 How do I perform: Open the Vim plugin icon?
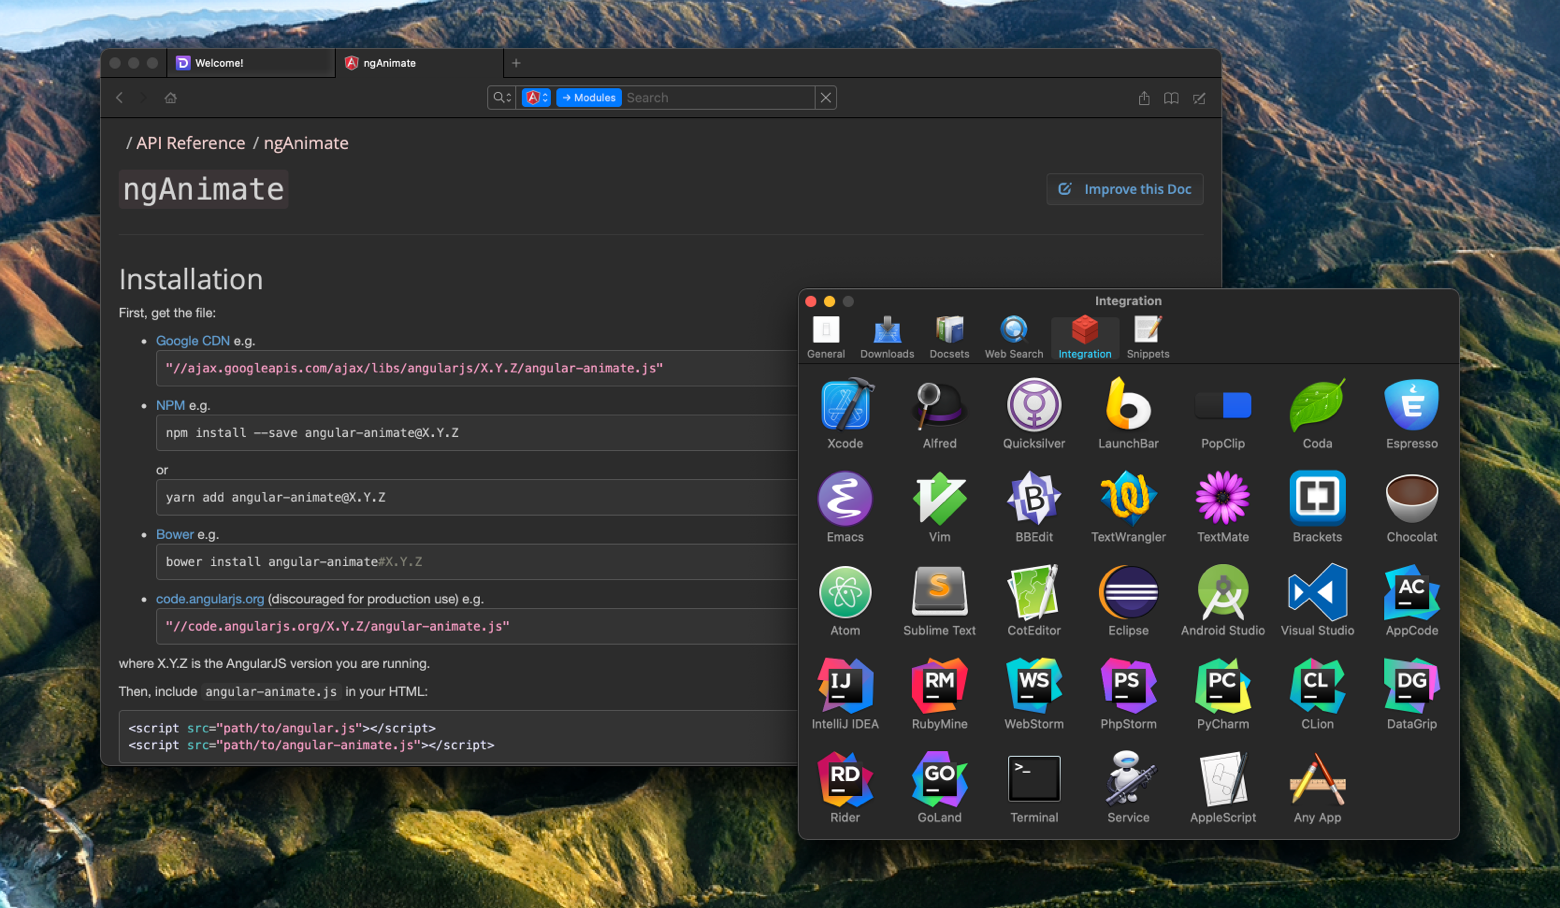(x=939, y=498)
